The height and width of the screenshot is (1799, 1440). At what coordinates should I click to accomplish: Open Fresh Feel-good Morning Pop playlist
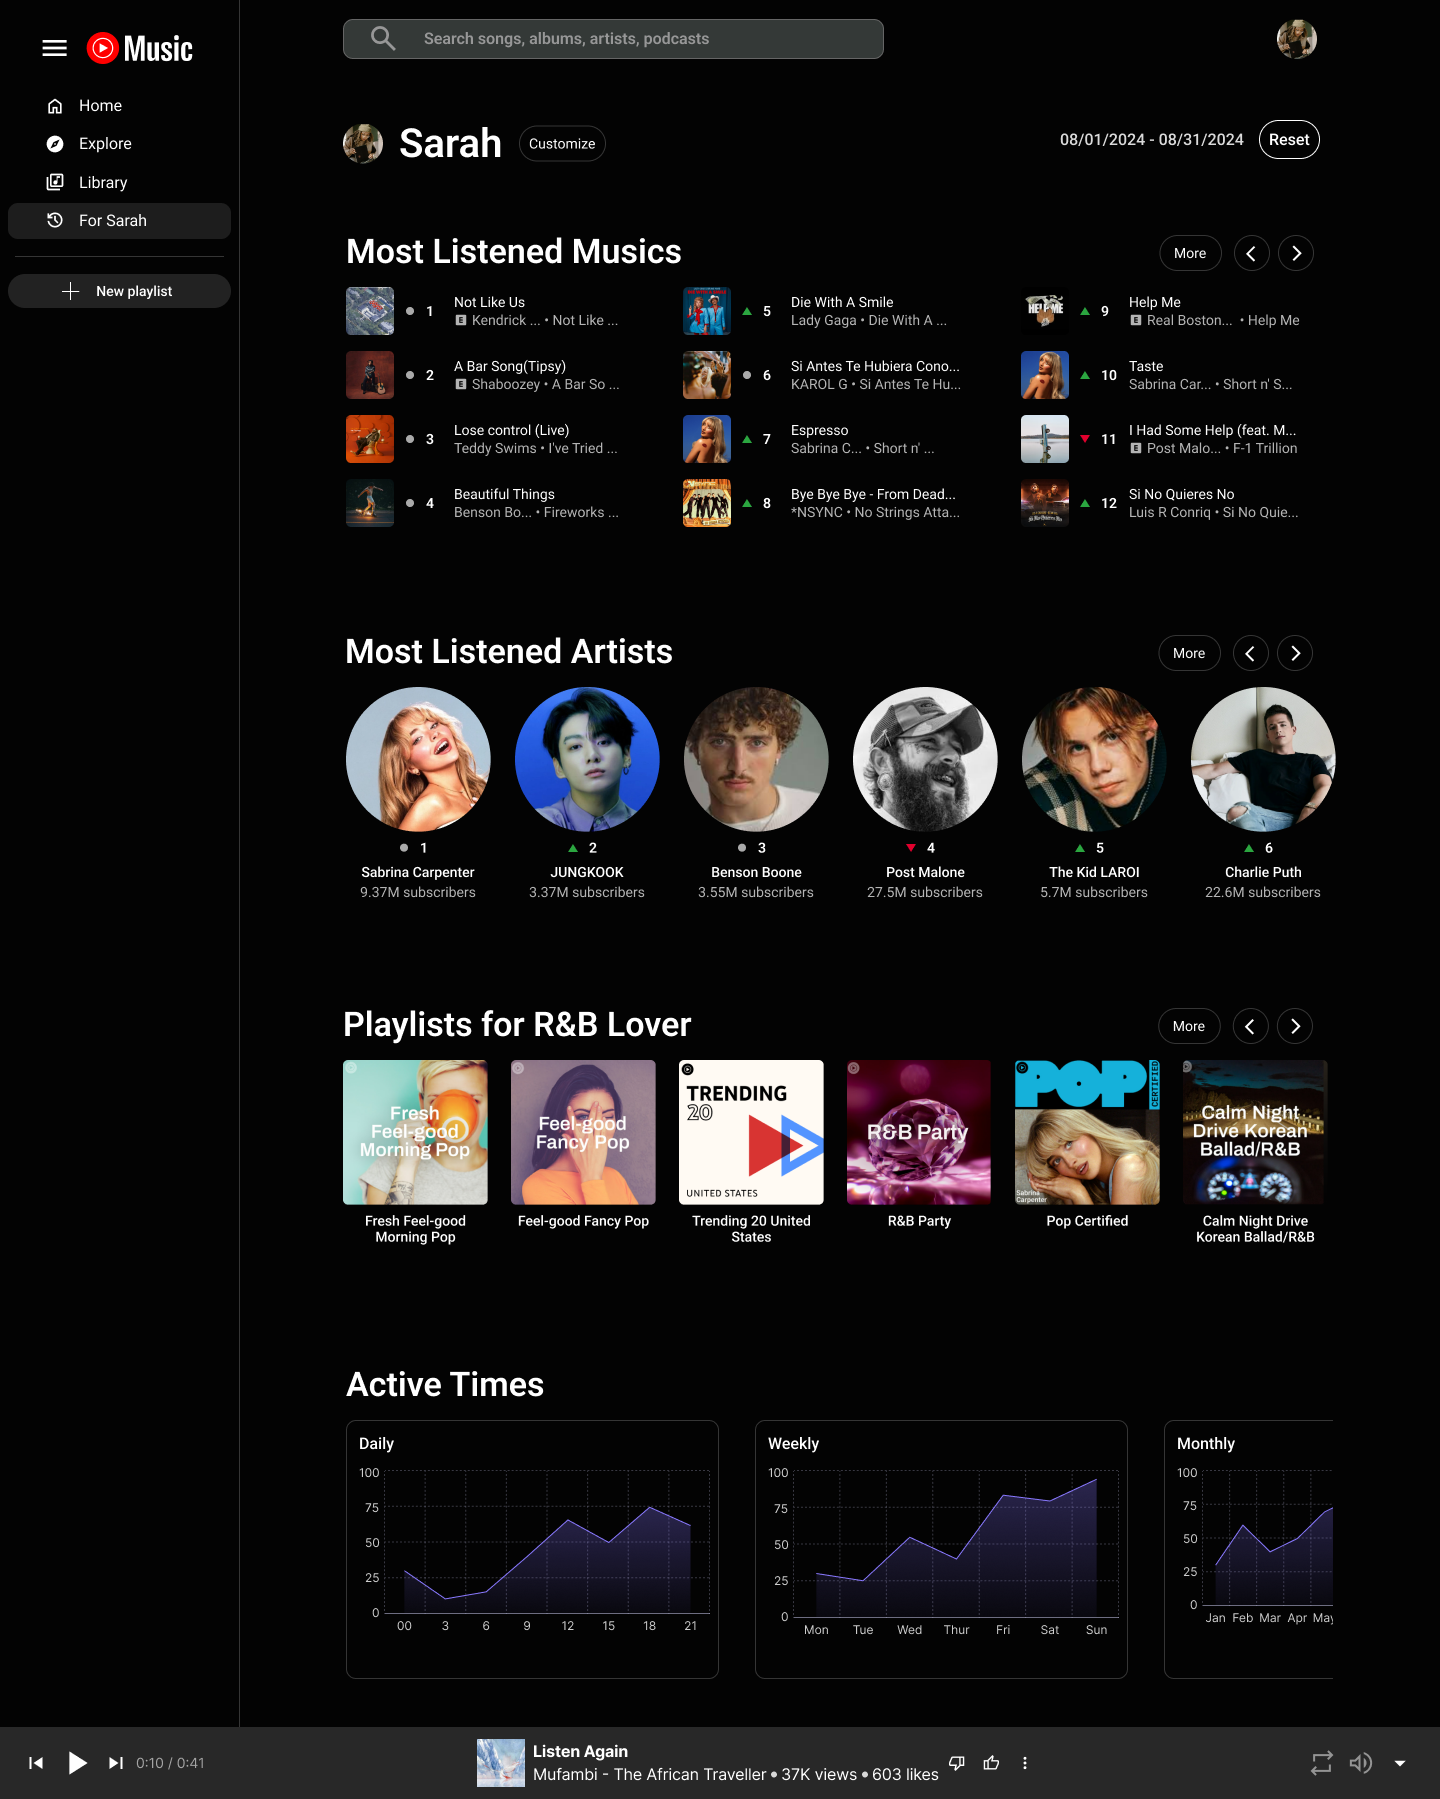[x=415, y=1132]
